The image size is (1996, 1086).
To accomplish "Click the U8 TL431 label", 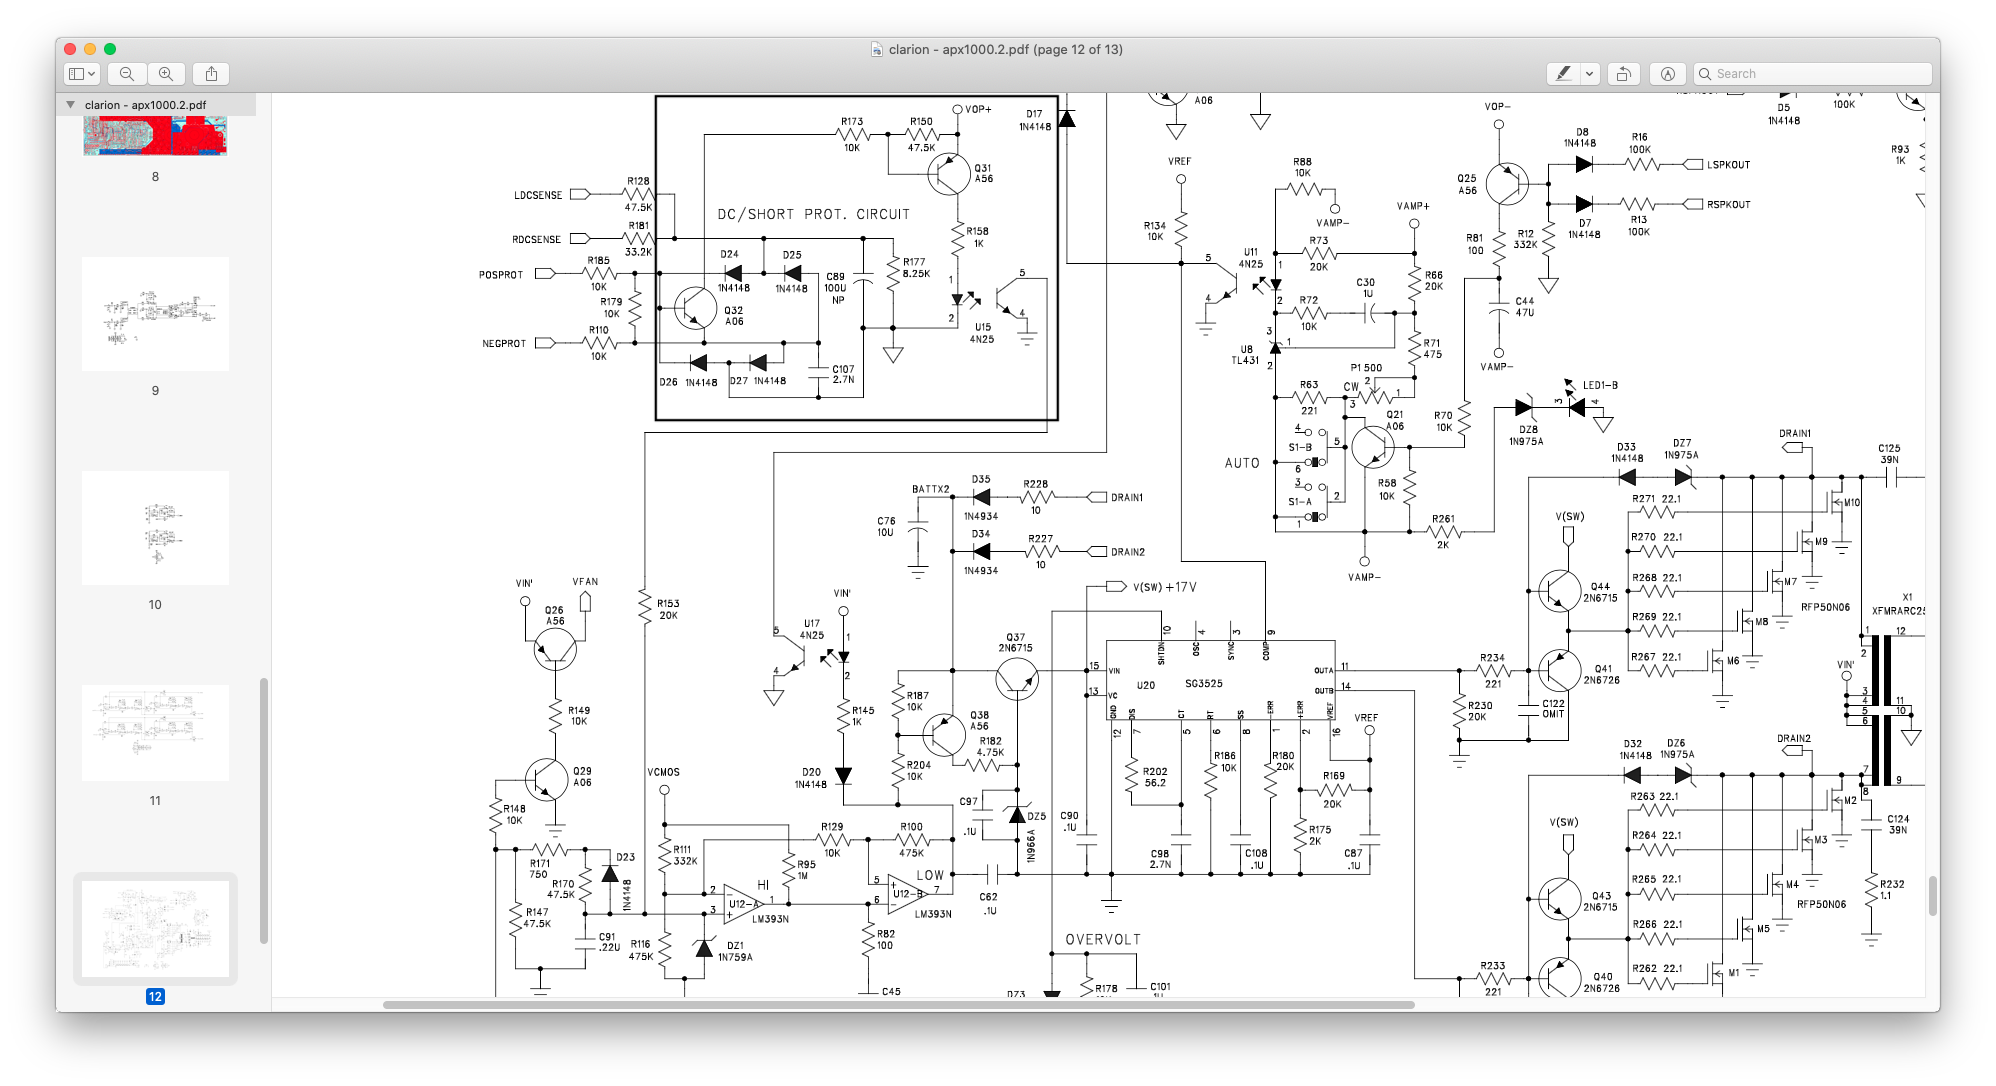I will (x=1246, y=355).
